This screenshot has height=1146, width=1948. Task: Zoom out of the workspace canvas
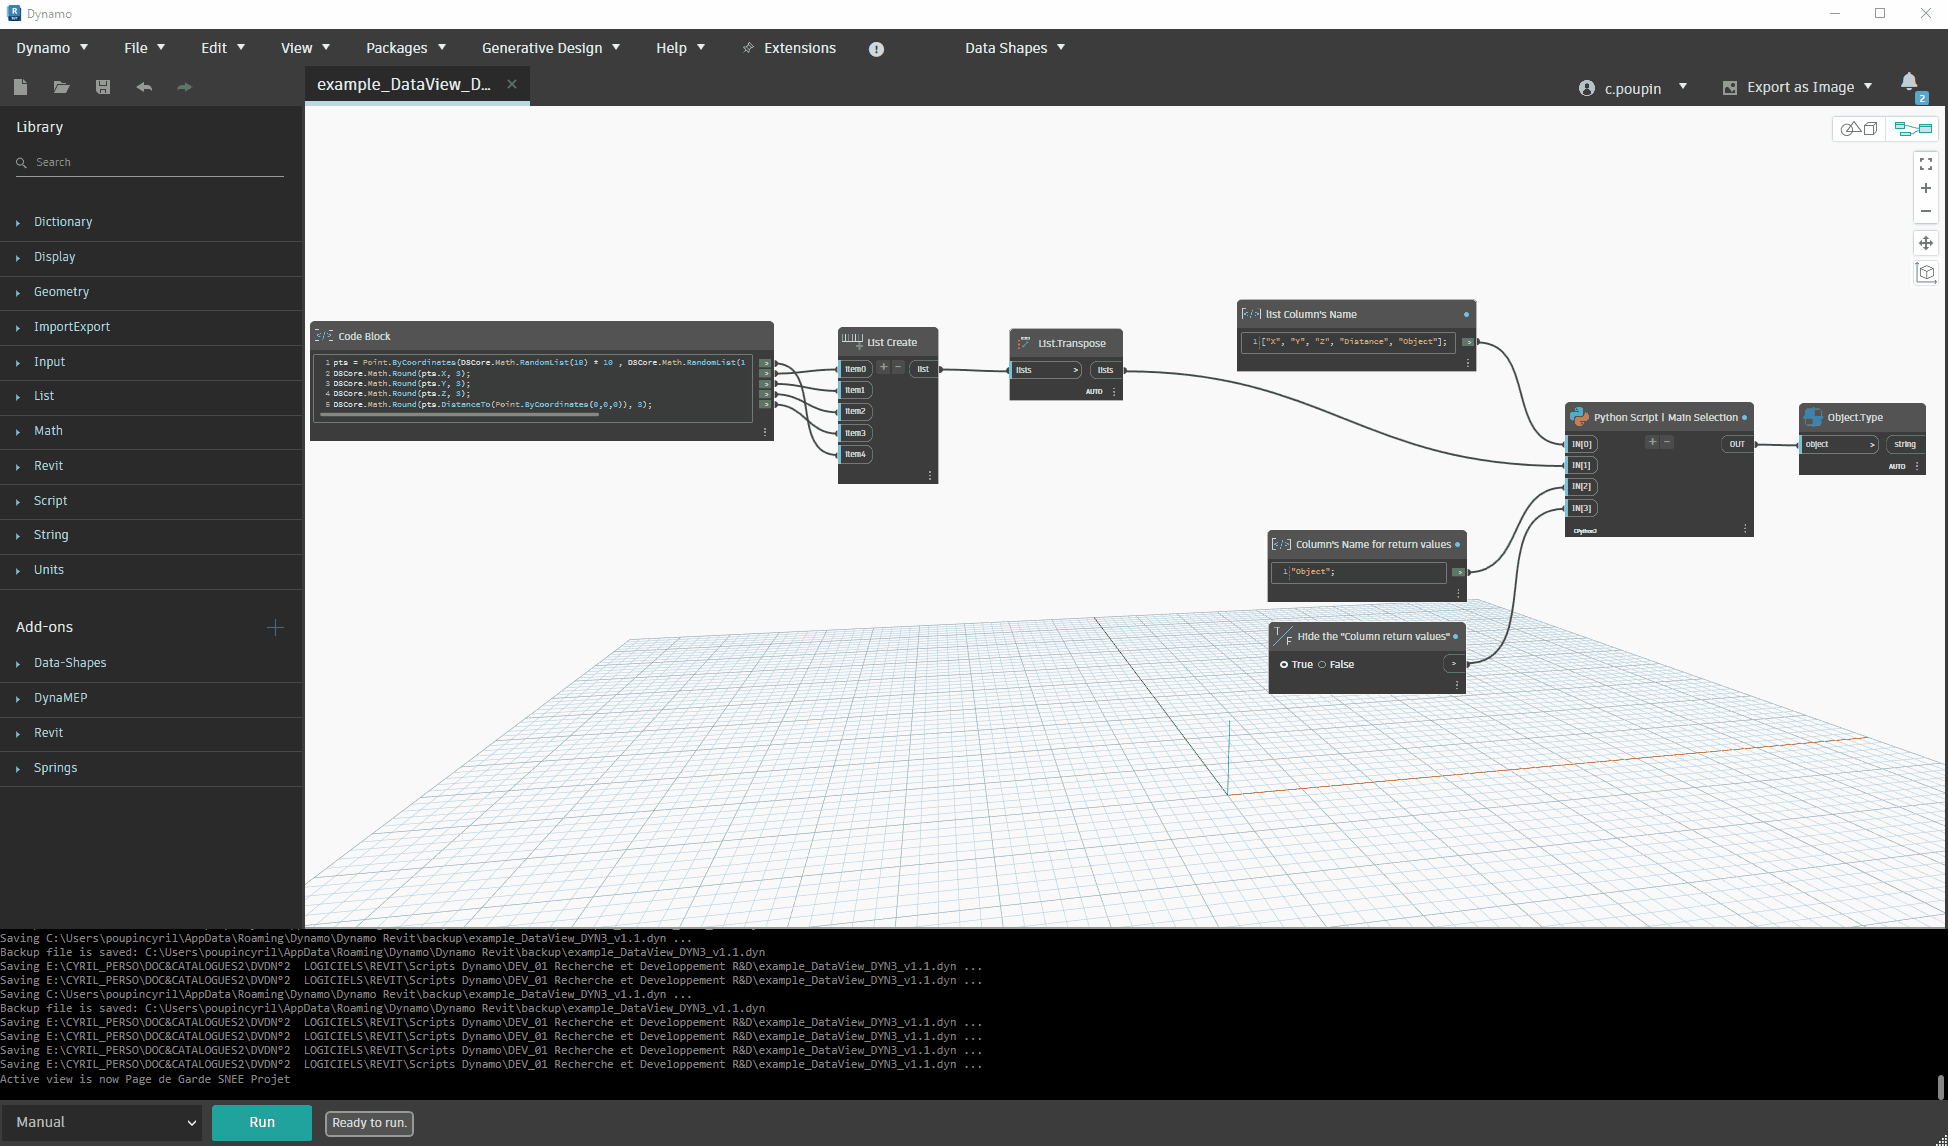tap(1926, 211)
